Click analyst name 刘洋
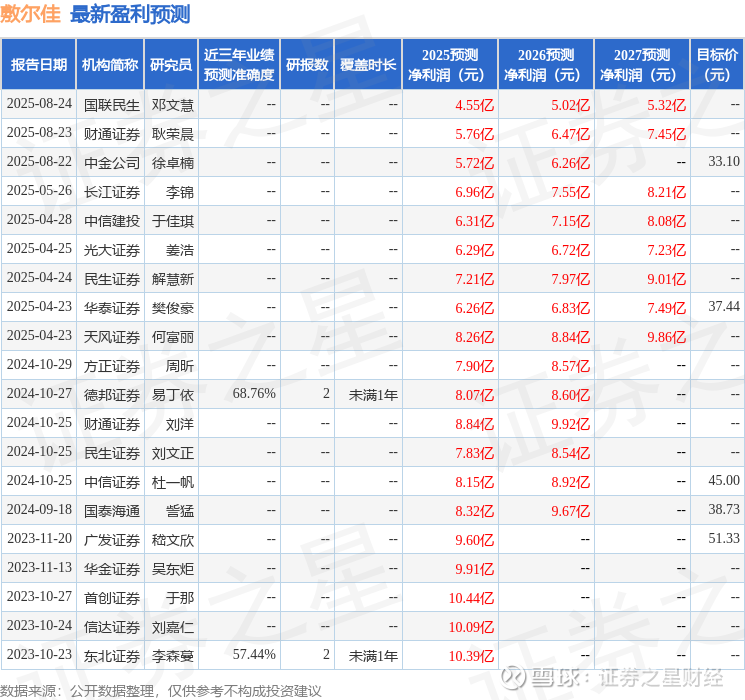Image resolution: width=745 pixels, height=700 pixels. click(x=180, y=424)
